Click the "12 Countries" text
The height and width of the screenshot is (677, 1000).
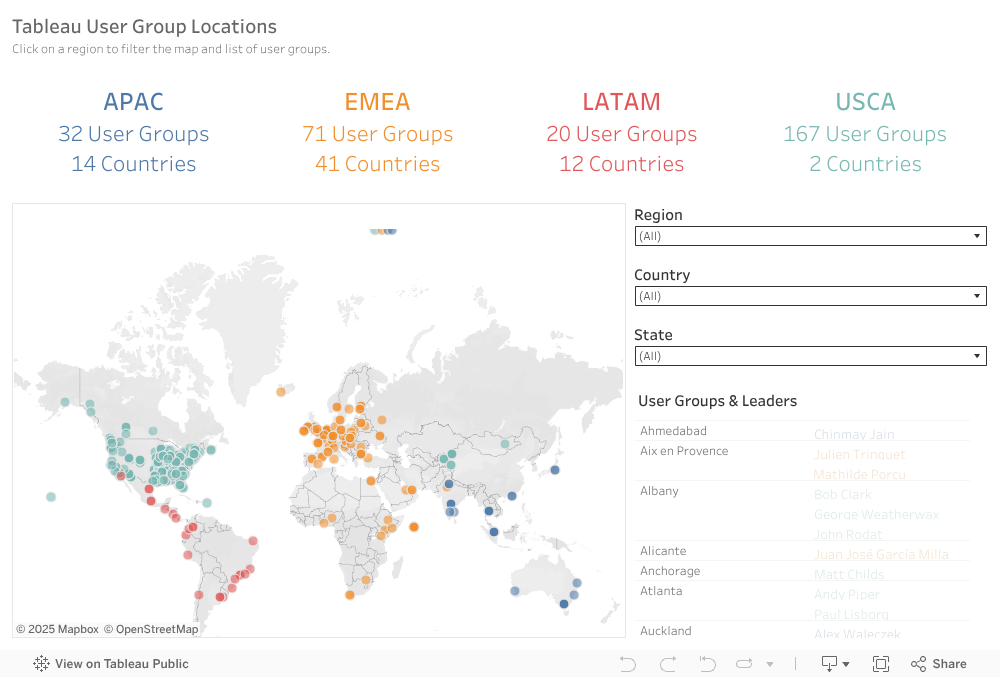pyautogui.click(x=622, y=164)
